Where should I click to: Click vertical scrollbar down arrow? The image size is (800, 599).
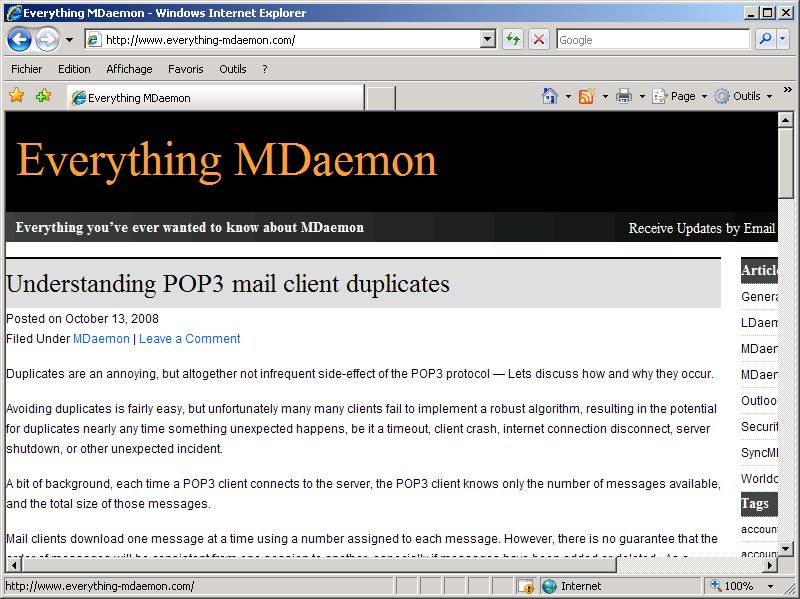[786, 549]
